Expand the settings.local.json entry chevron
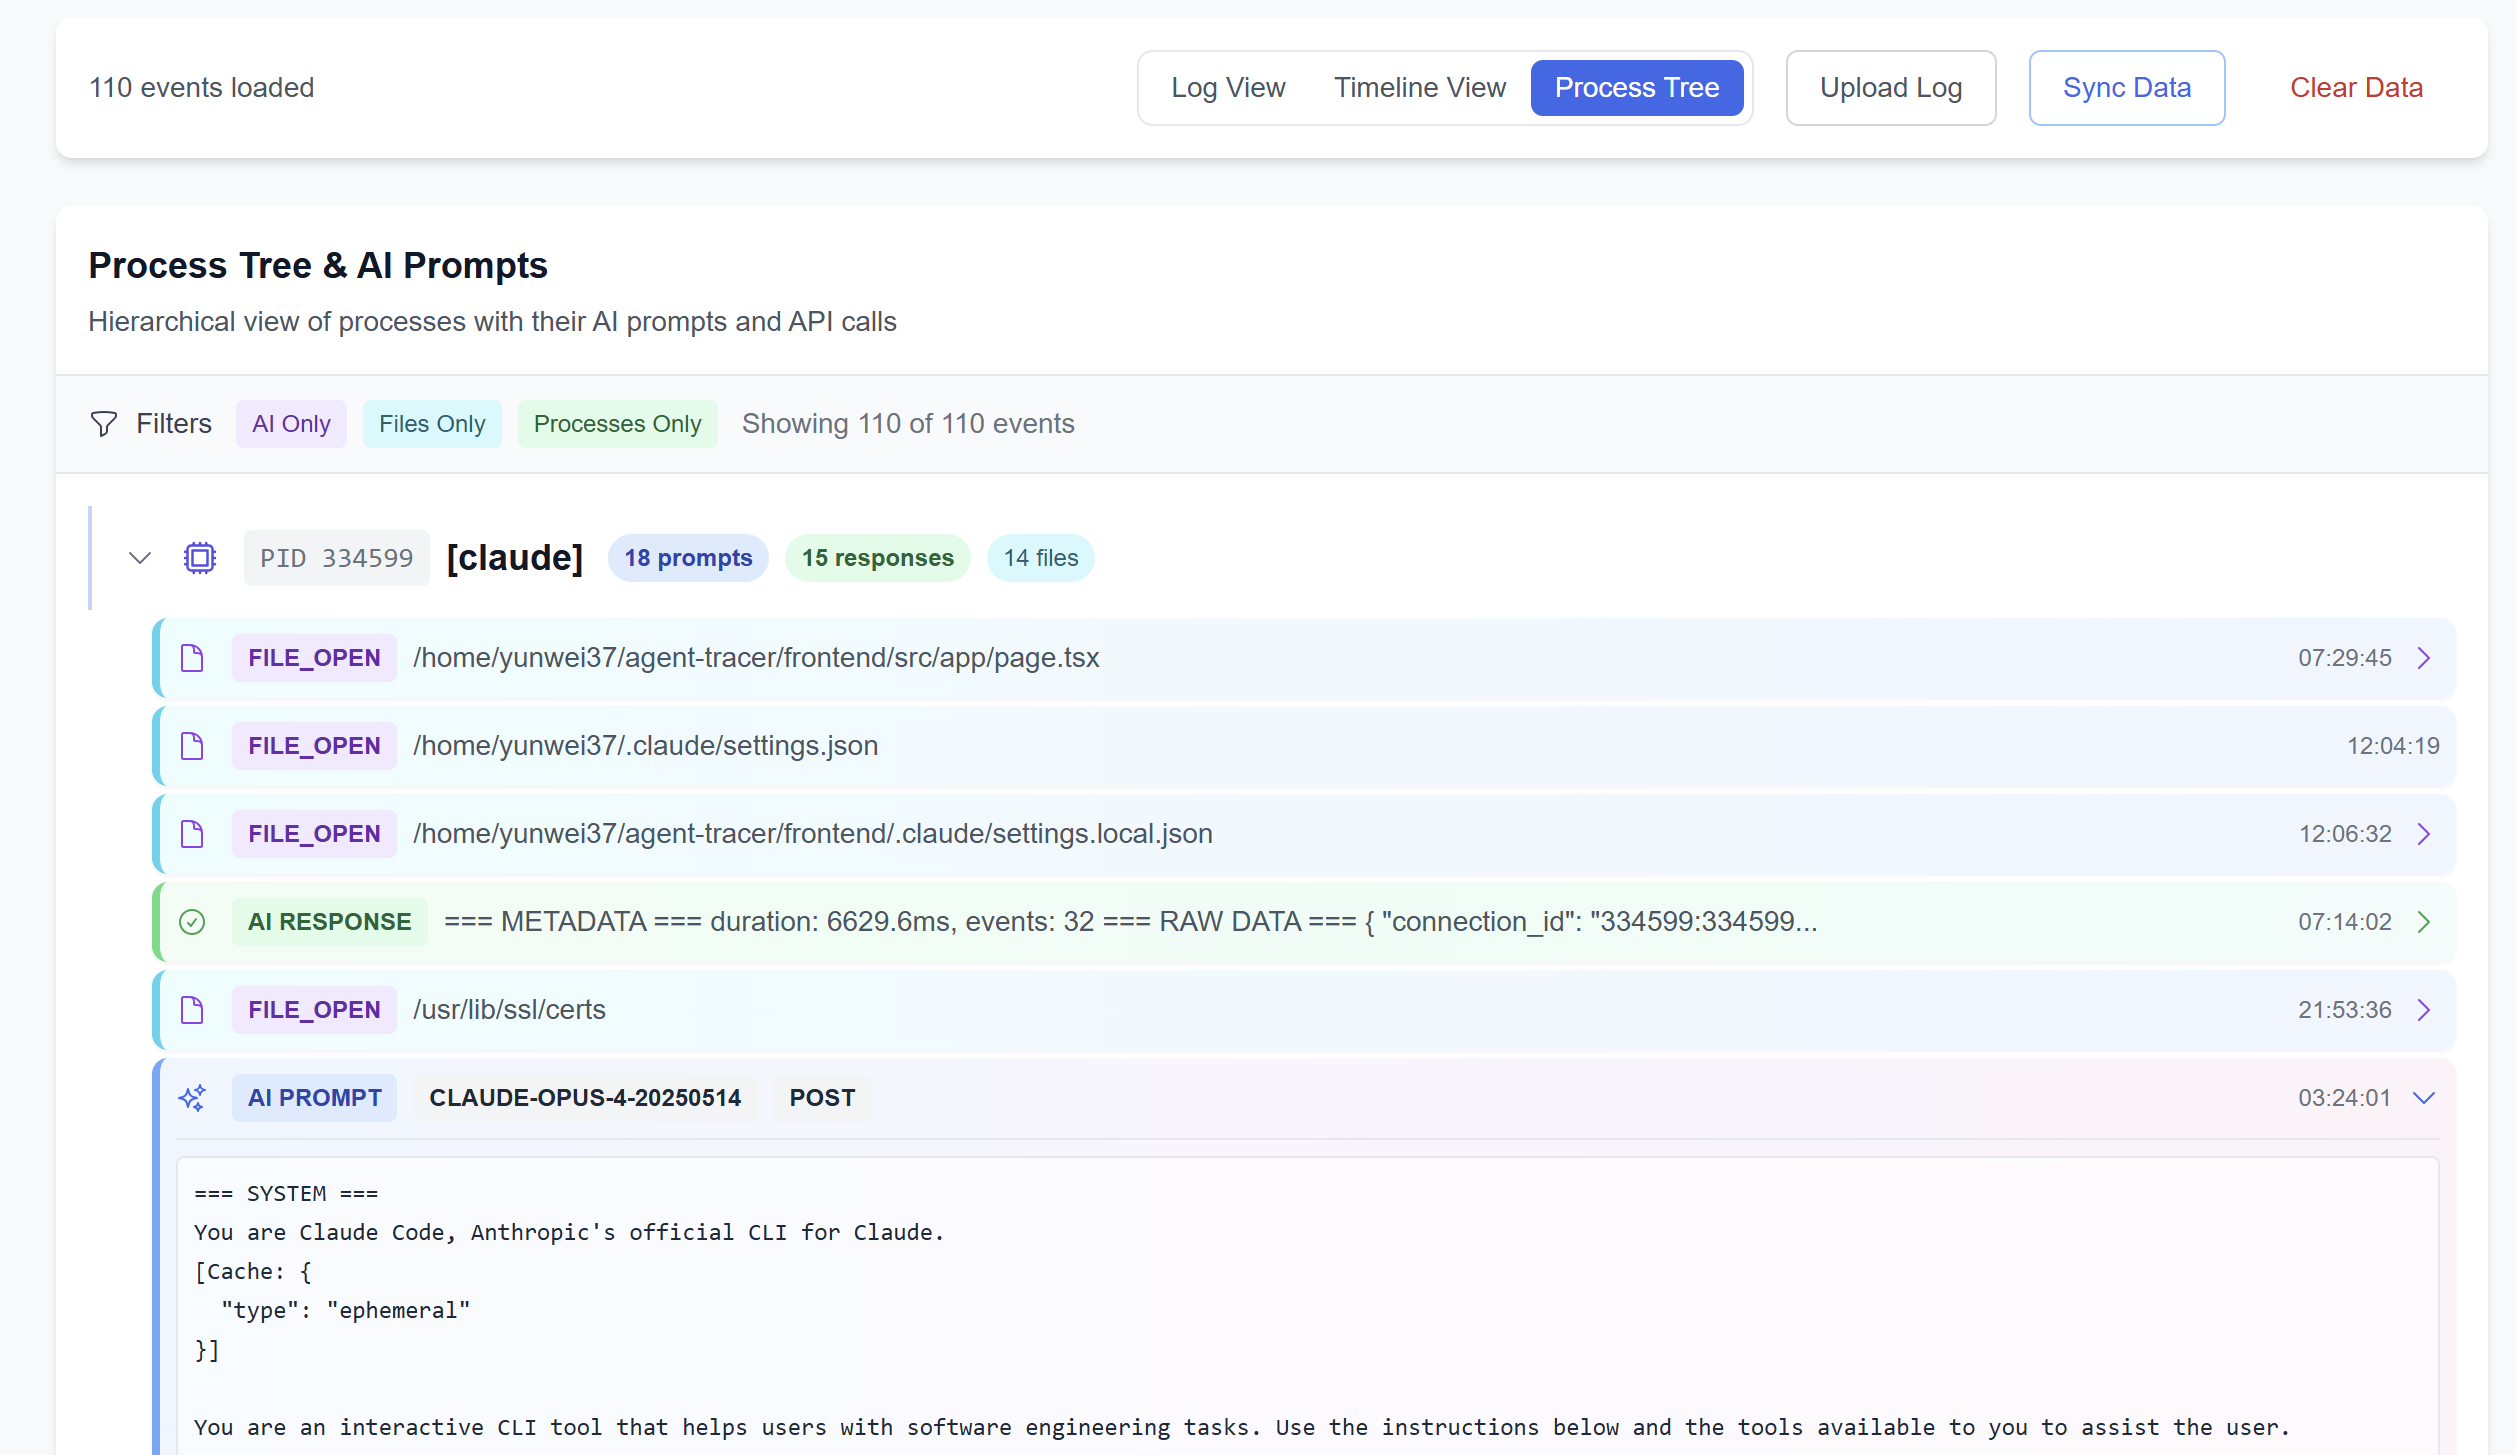Screen dimensions: 2516x1455 [2424, 834]
